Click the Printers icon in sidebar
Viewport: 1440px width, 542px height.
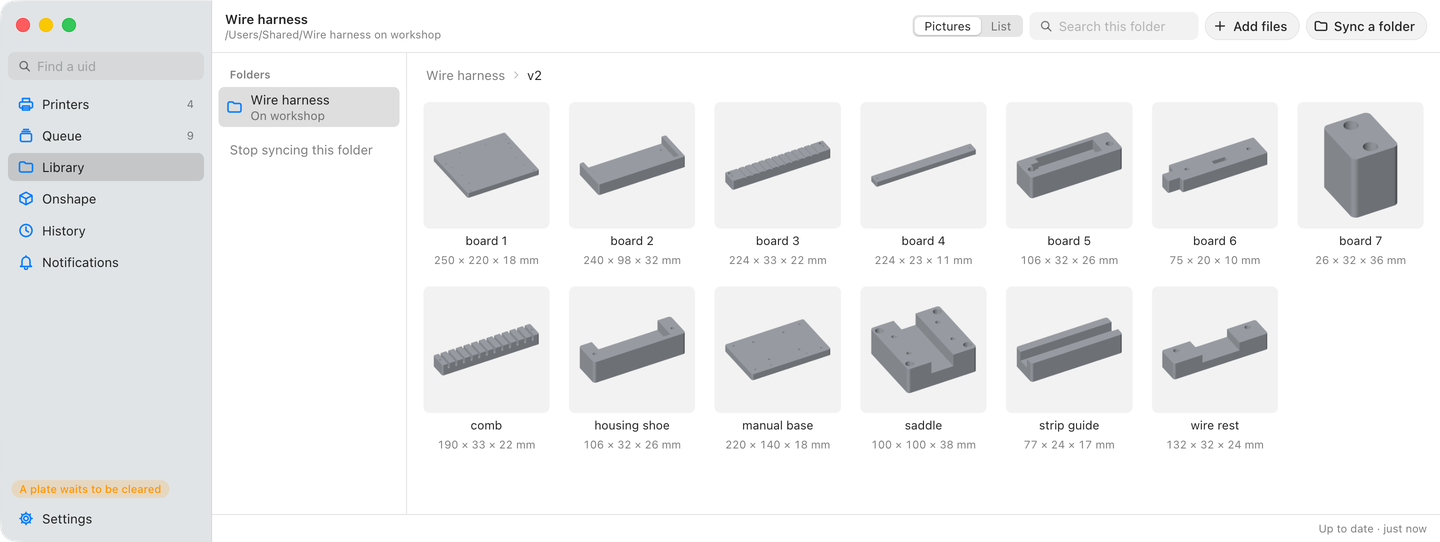[x=26, y=104]
